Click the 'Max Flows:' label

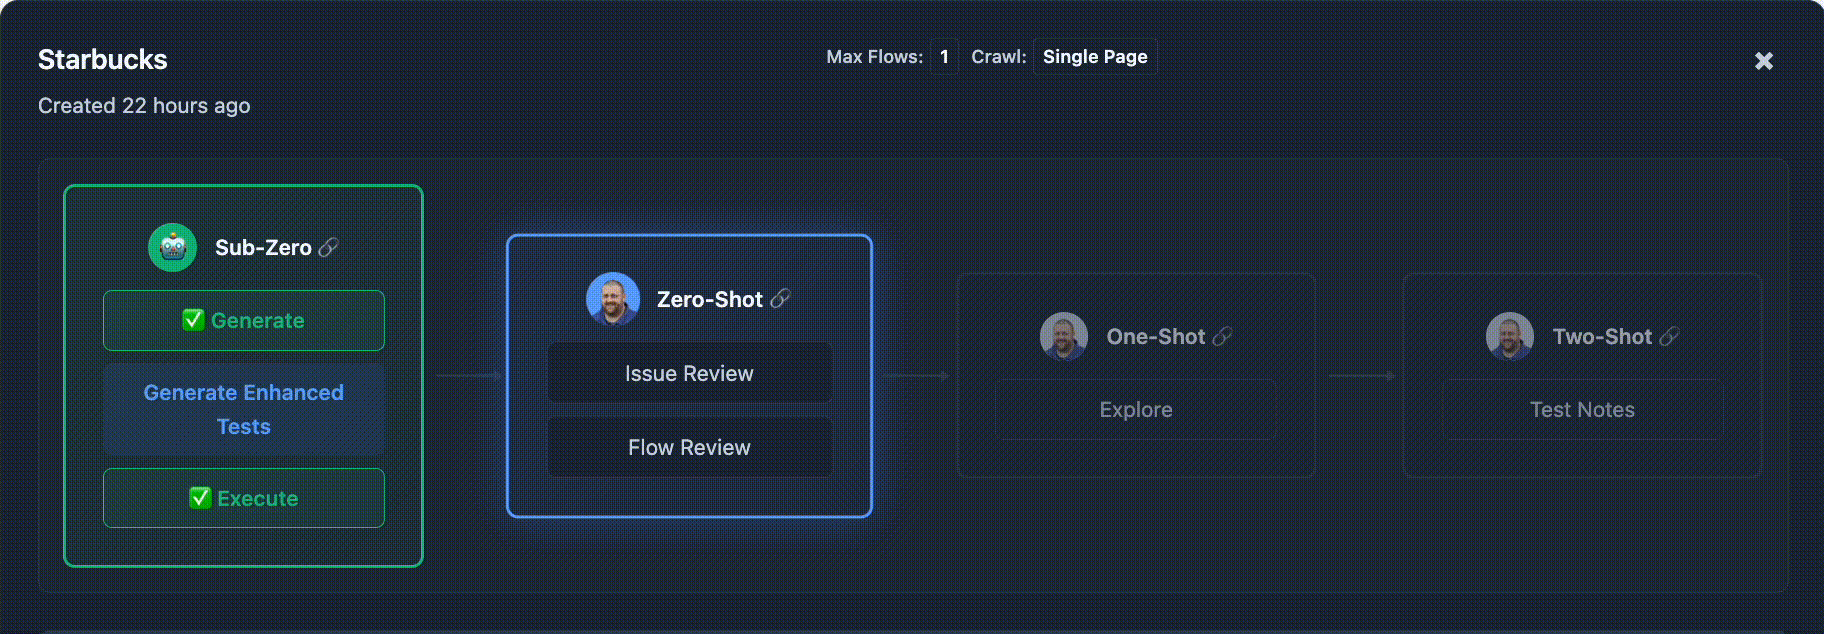click(875, 57)
